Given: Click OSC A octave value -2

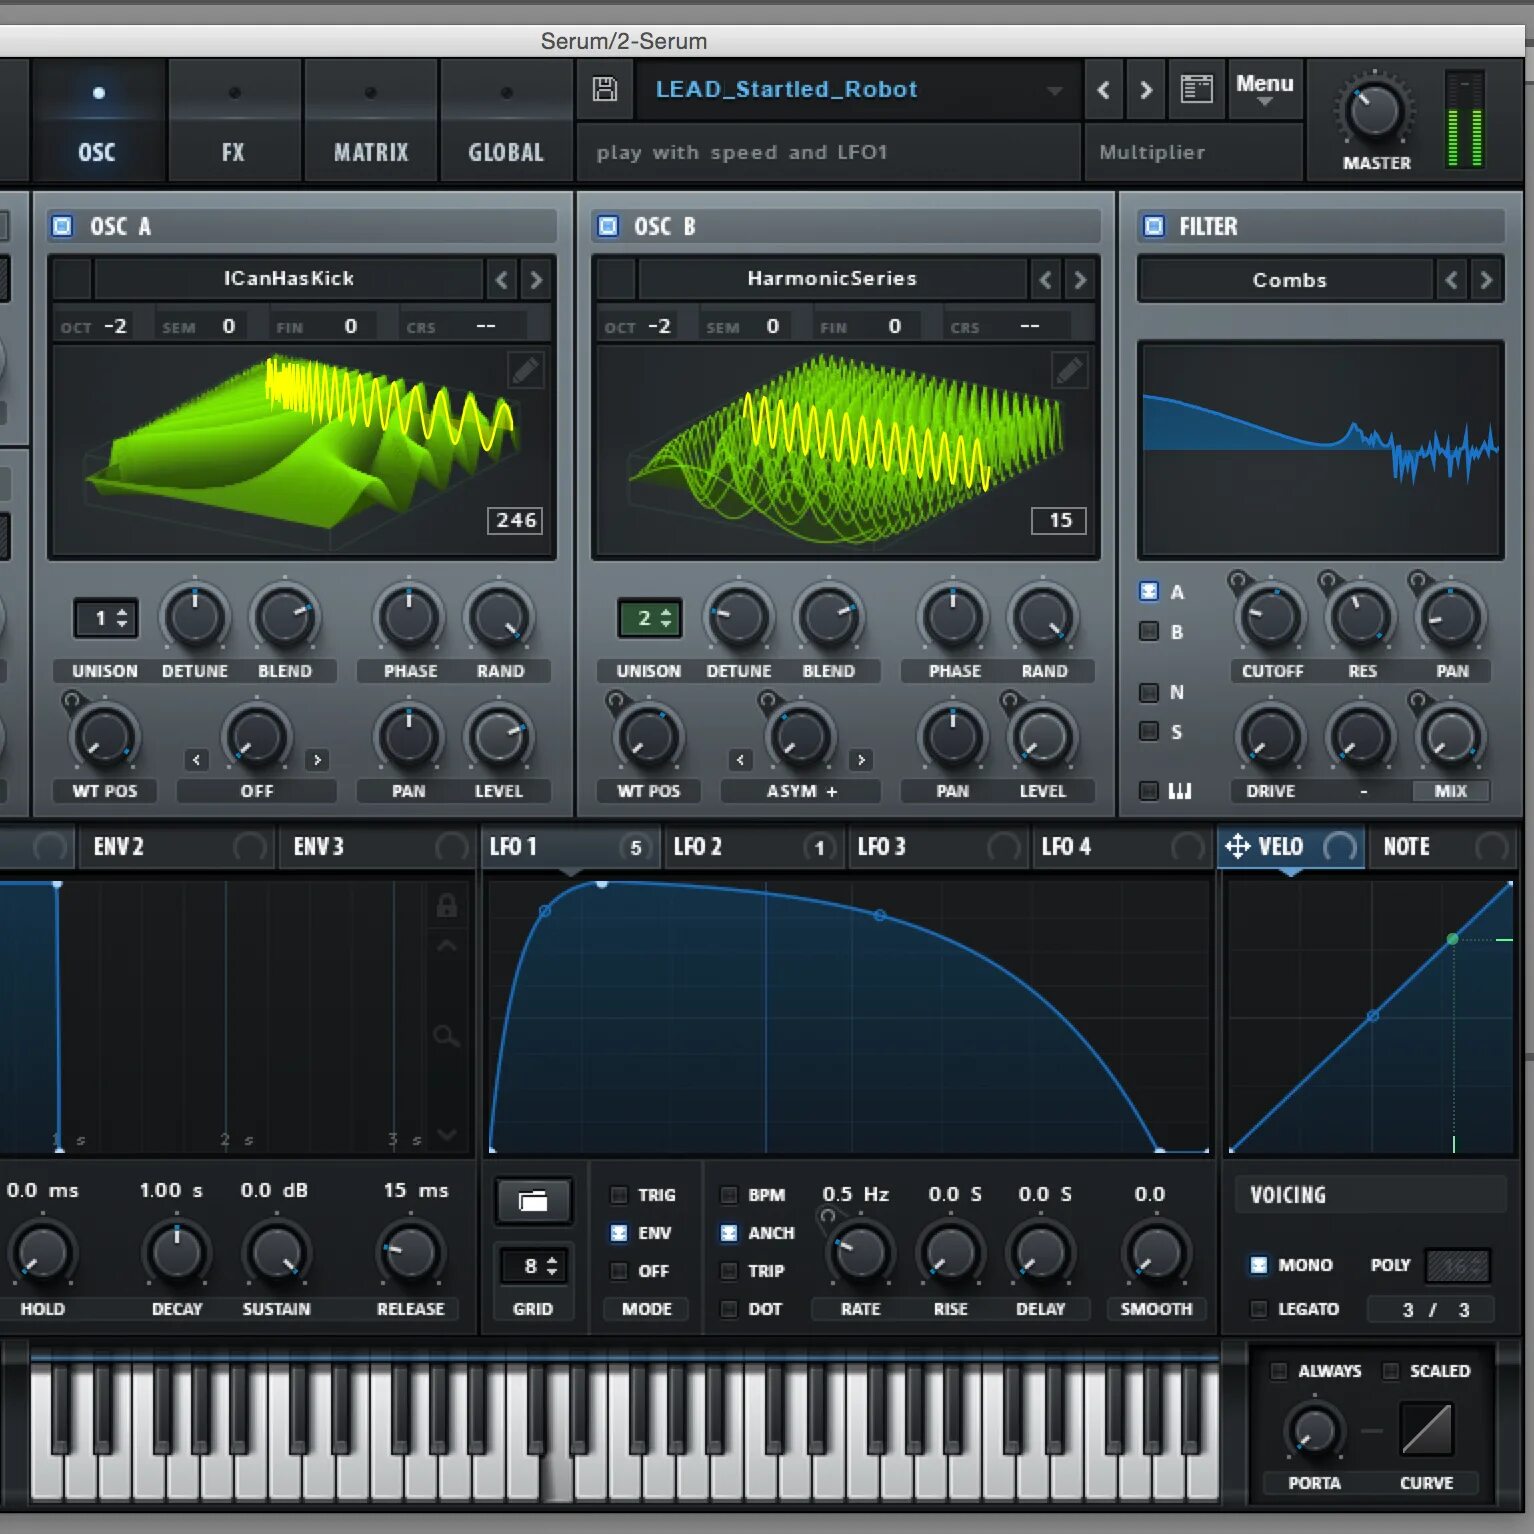Looking at the screenshot, I should (116, 326).
